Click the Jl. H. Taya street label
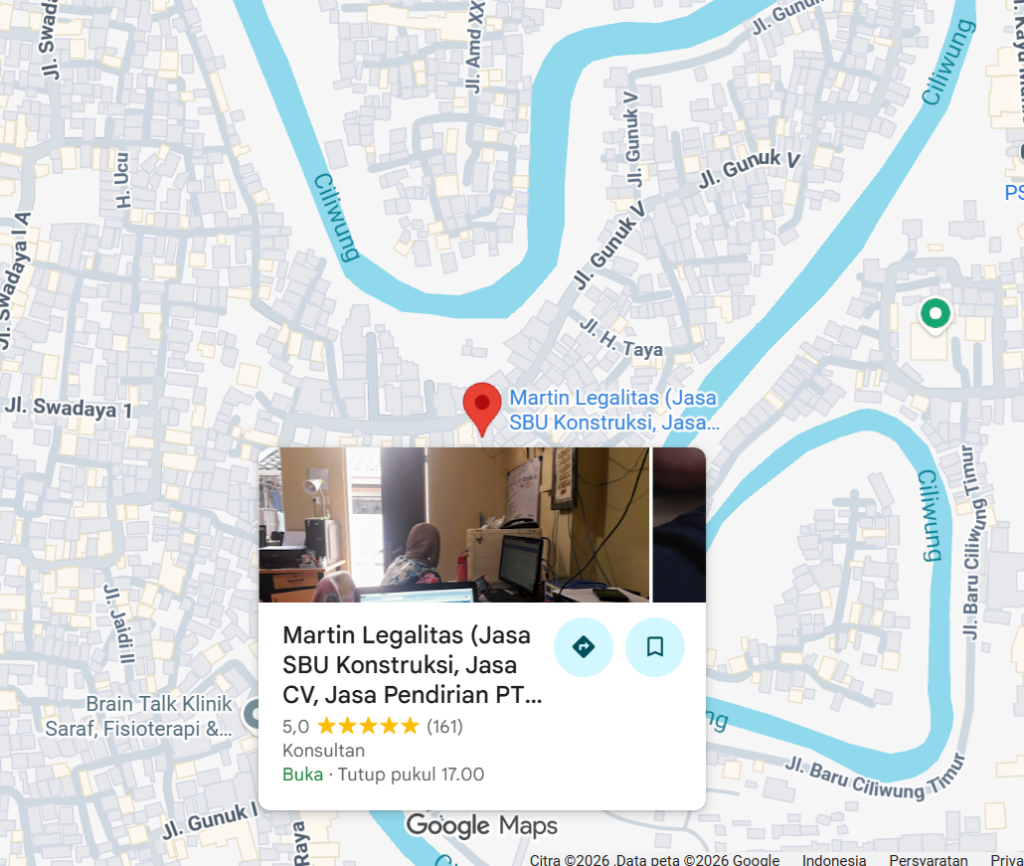 pyautogui.click(x=621, y=338)
